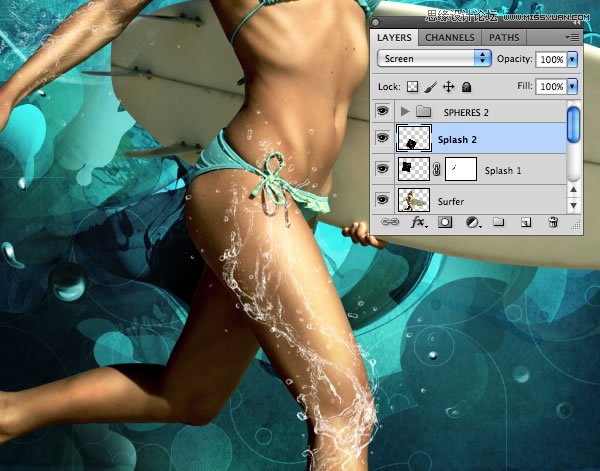
Task: Click the scroll up arrow in layers list
Action: tap(573, 189)
